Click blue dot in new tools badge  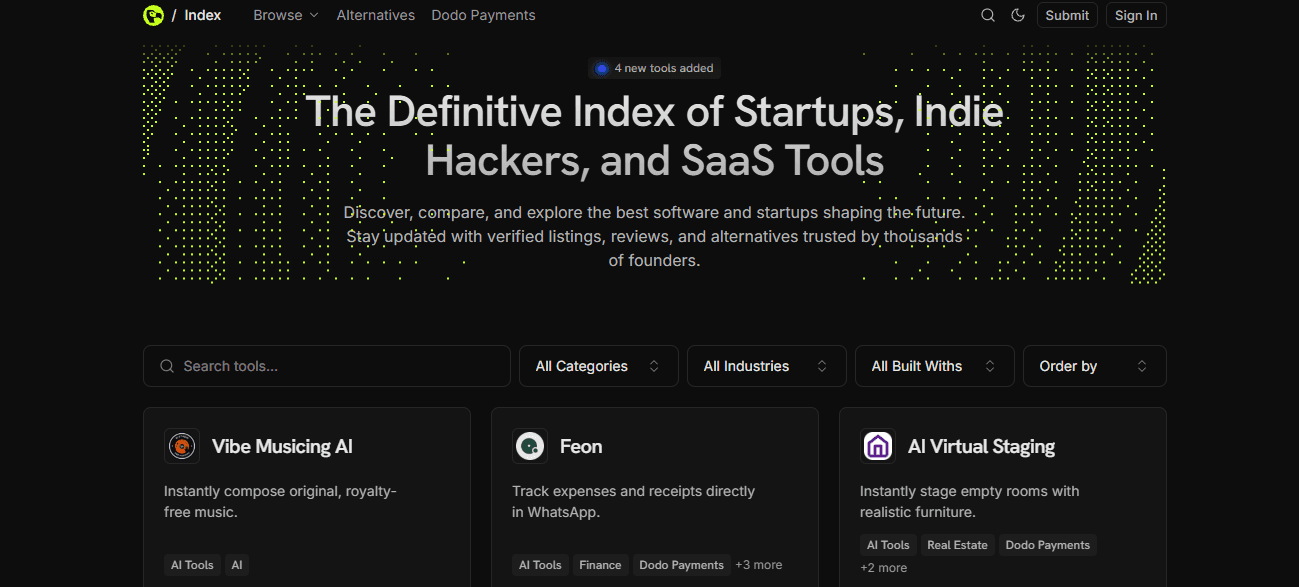coord(602,68)
